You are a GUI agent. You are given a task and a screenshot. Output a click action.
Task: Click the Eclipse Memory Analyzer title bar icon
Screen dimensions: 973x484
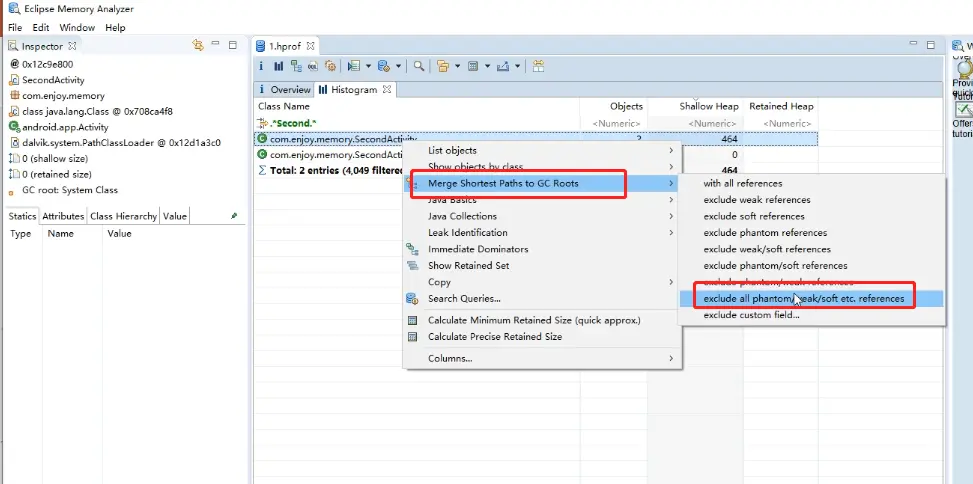coord(14,9)
